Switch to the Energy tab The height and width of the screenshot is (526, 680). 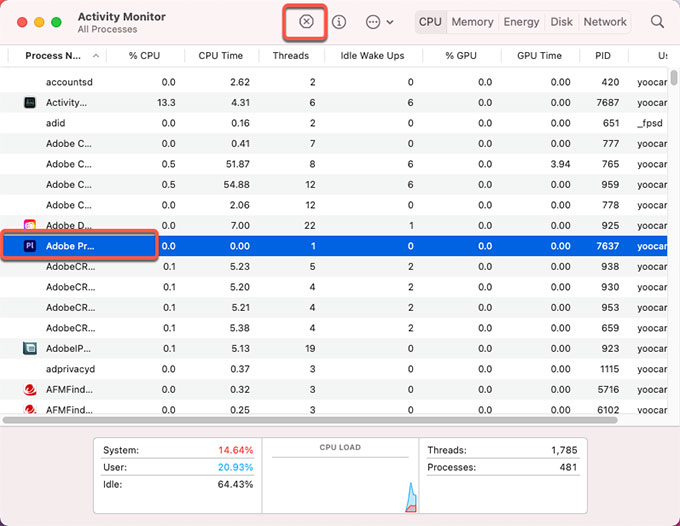pos(521,21)
